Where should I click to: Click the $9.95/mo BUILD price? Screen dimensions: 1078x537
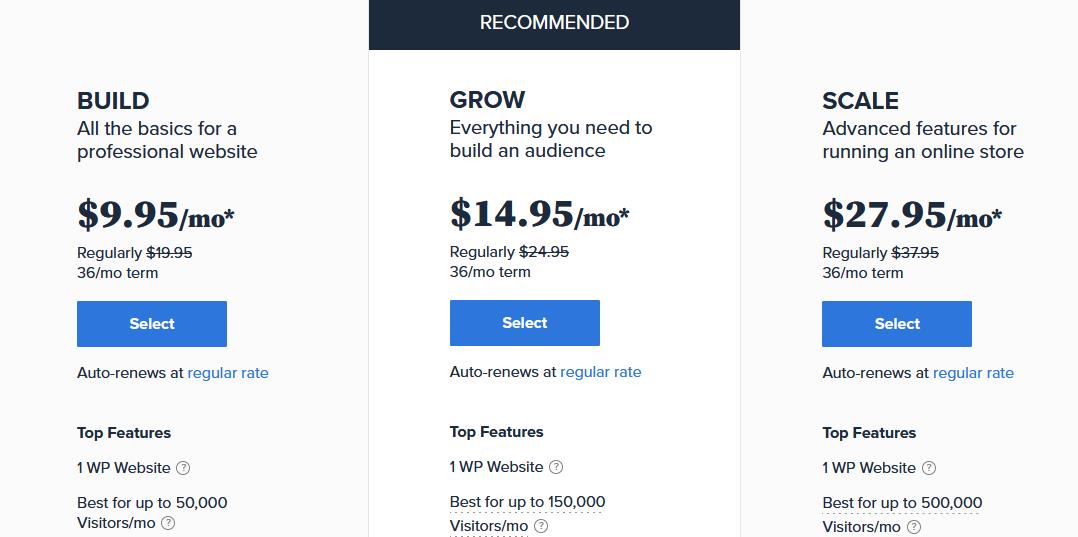tap(156, 215)
